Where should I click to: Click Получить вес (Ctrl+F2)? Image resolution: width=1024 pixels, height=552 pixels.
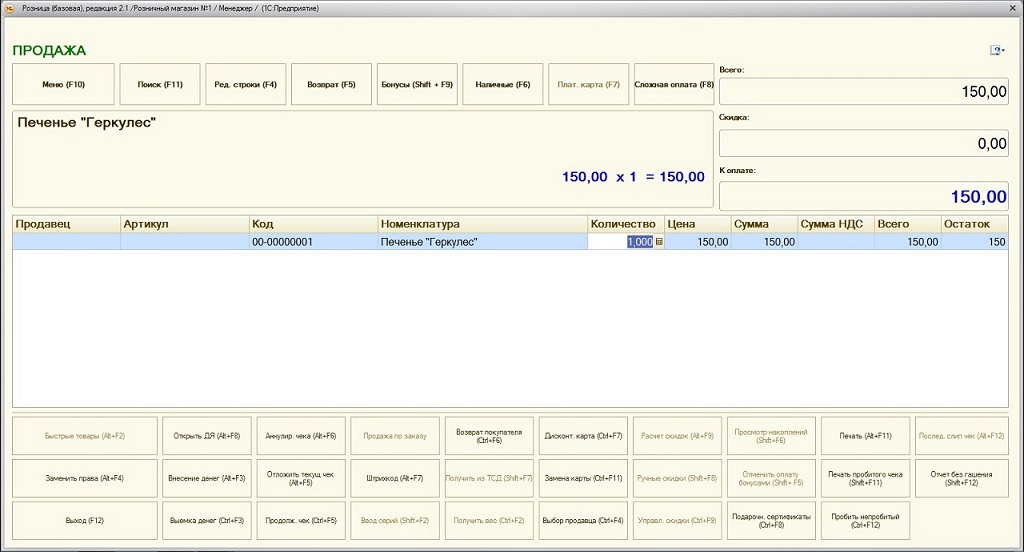(489, 521)
